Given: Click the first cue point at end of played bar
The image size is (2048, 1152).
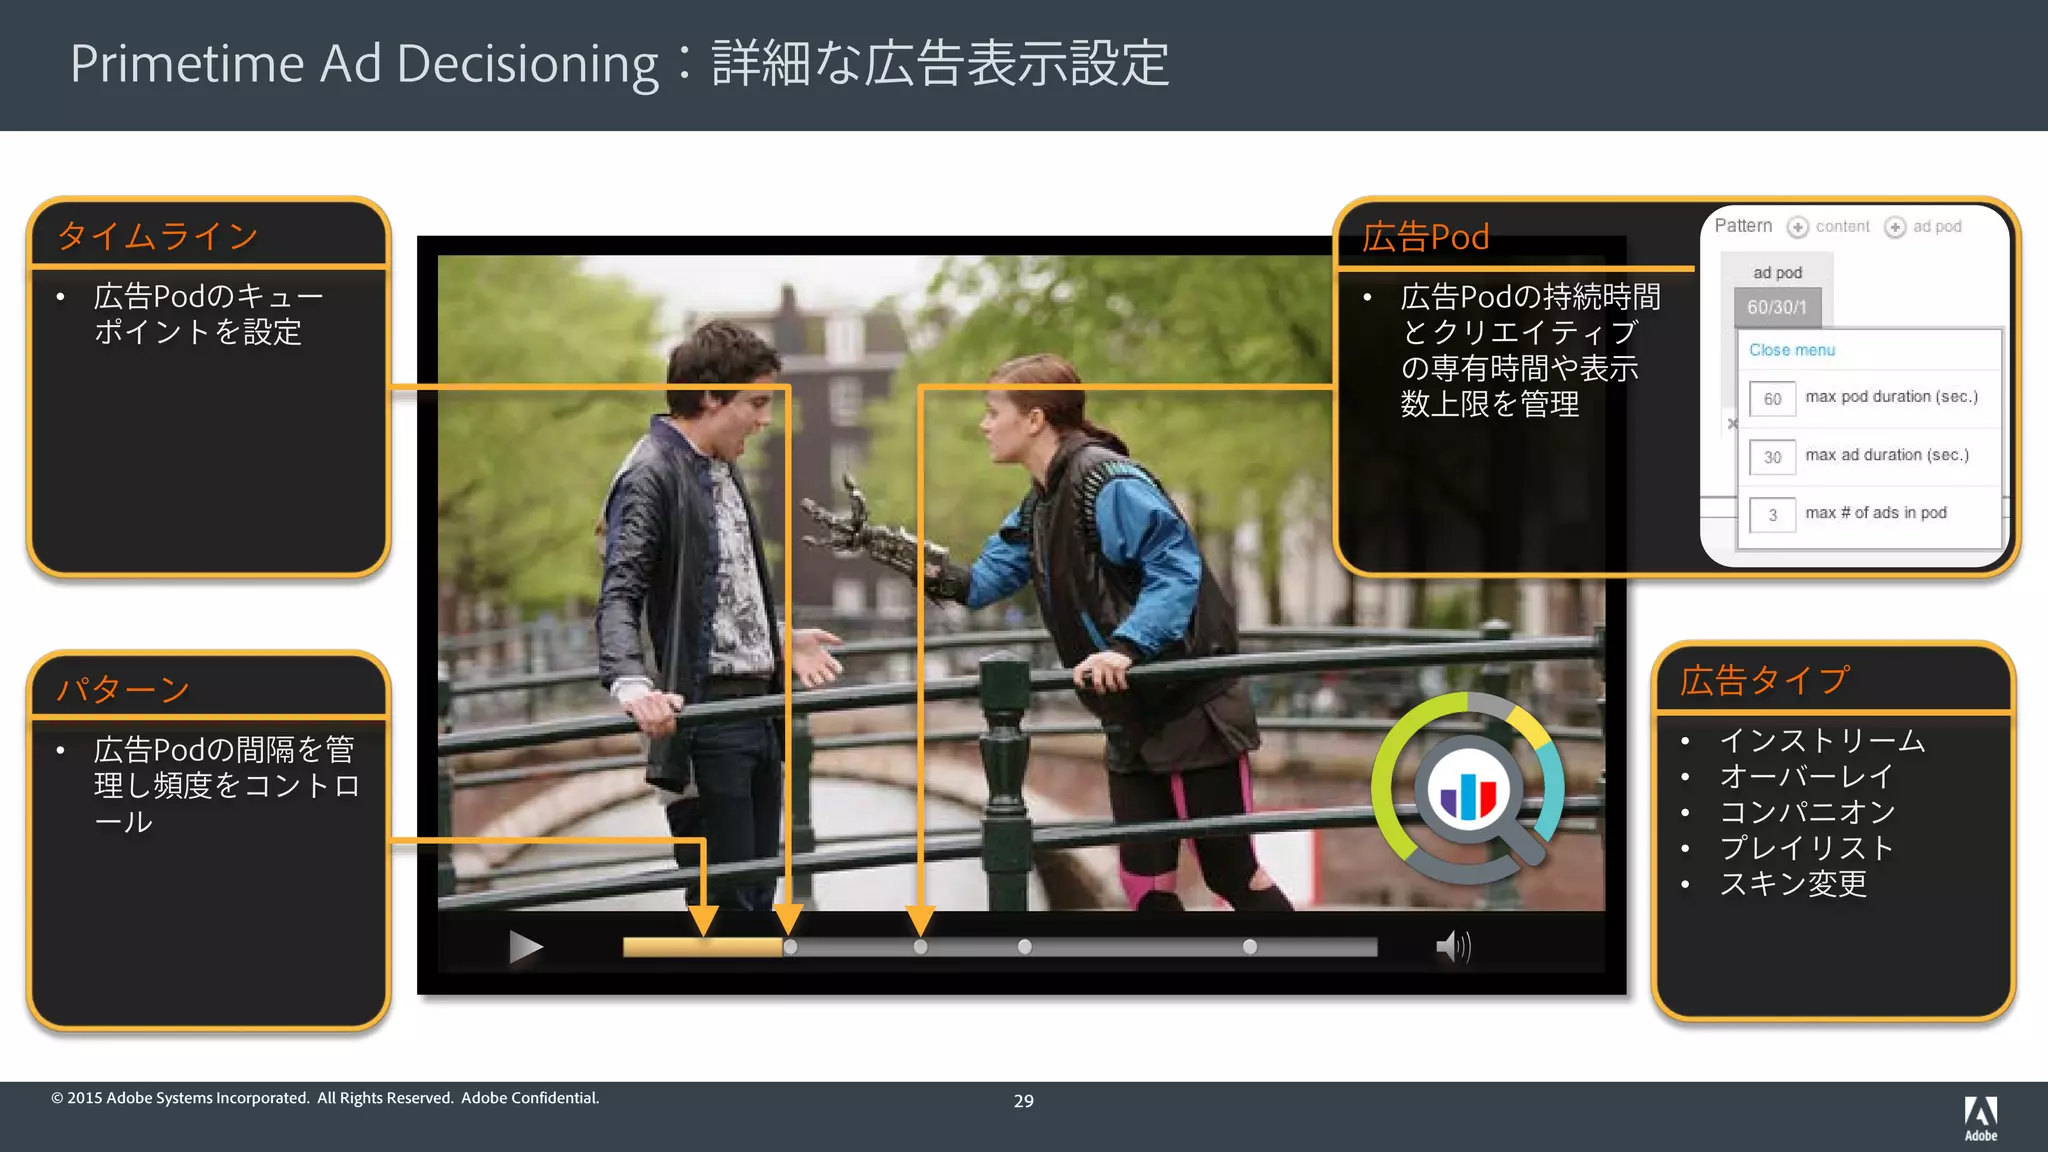Looking at the screenshot, I should [x=790, y=946].
